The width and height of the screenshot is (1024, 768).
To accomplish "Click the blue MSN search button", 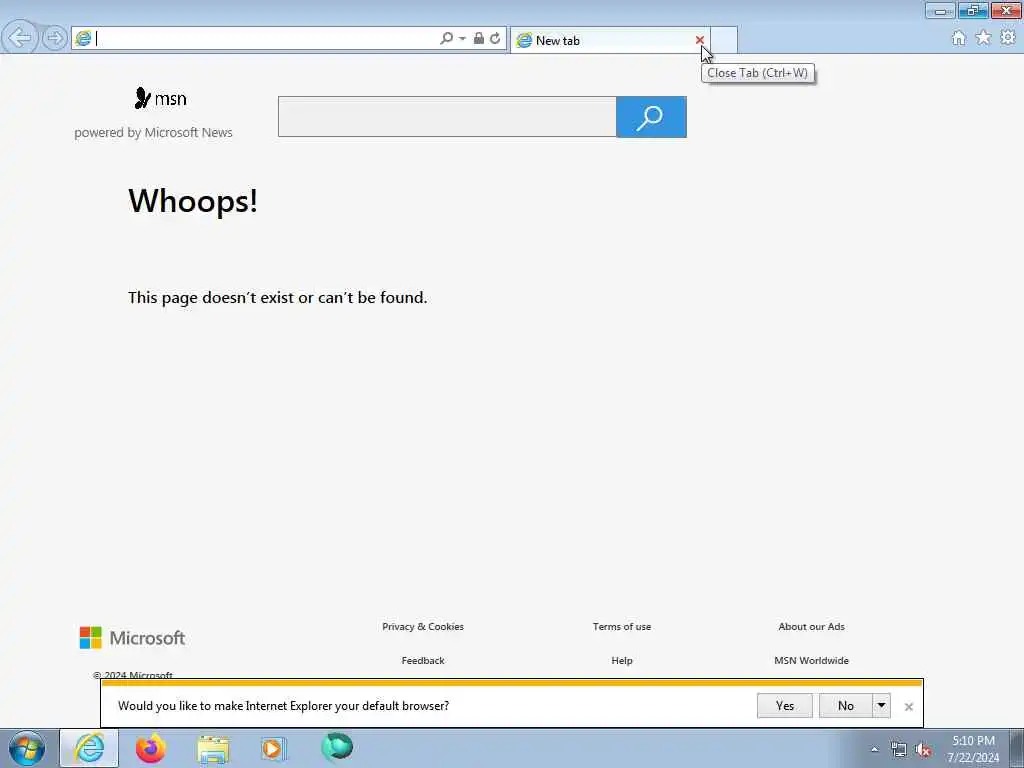I will click(x=651, y=117).
